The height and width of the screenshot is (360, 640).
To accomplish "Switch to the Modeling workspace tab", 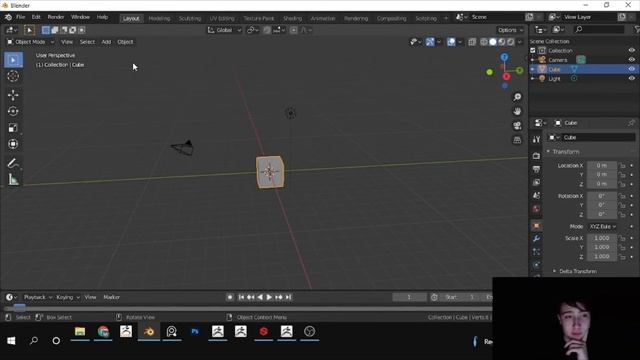I will click(x=159, y=18).
